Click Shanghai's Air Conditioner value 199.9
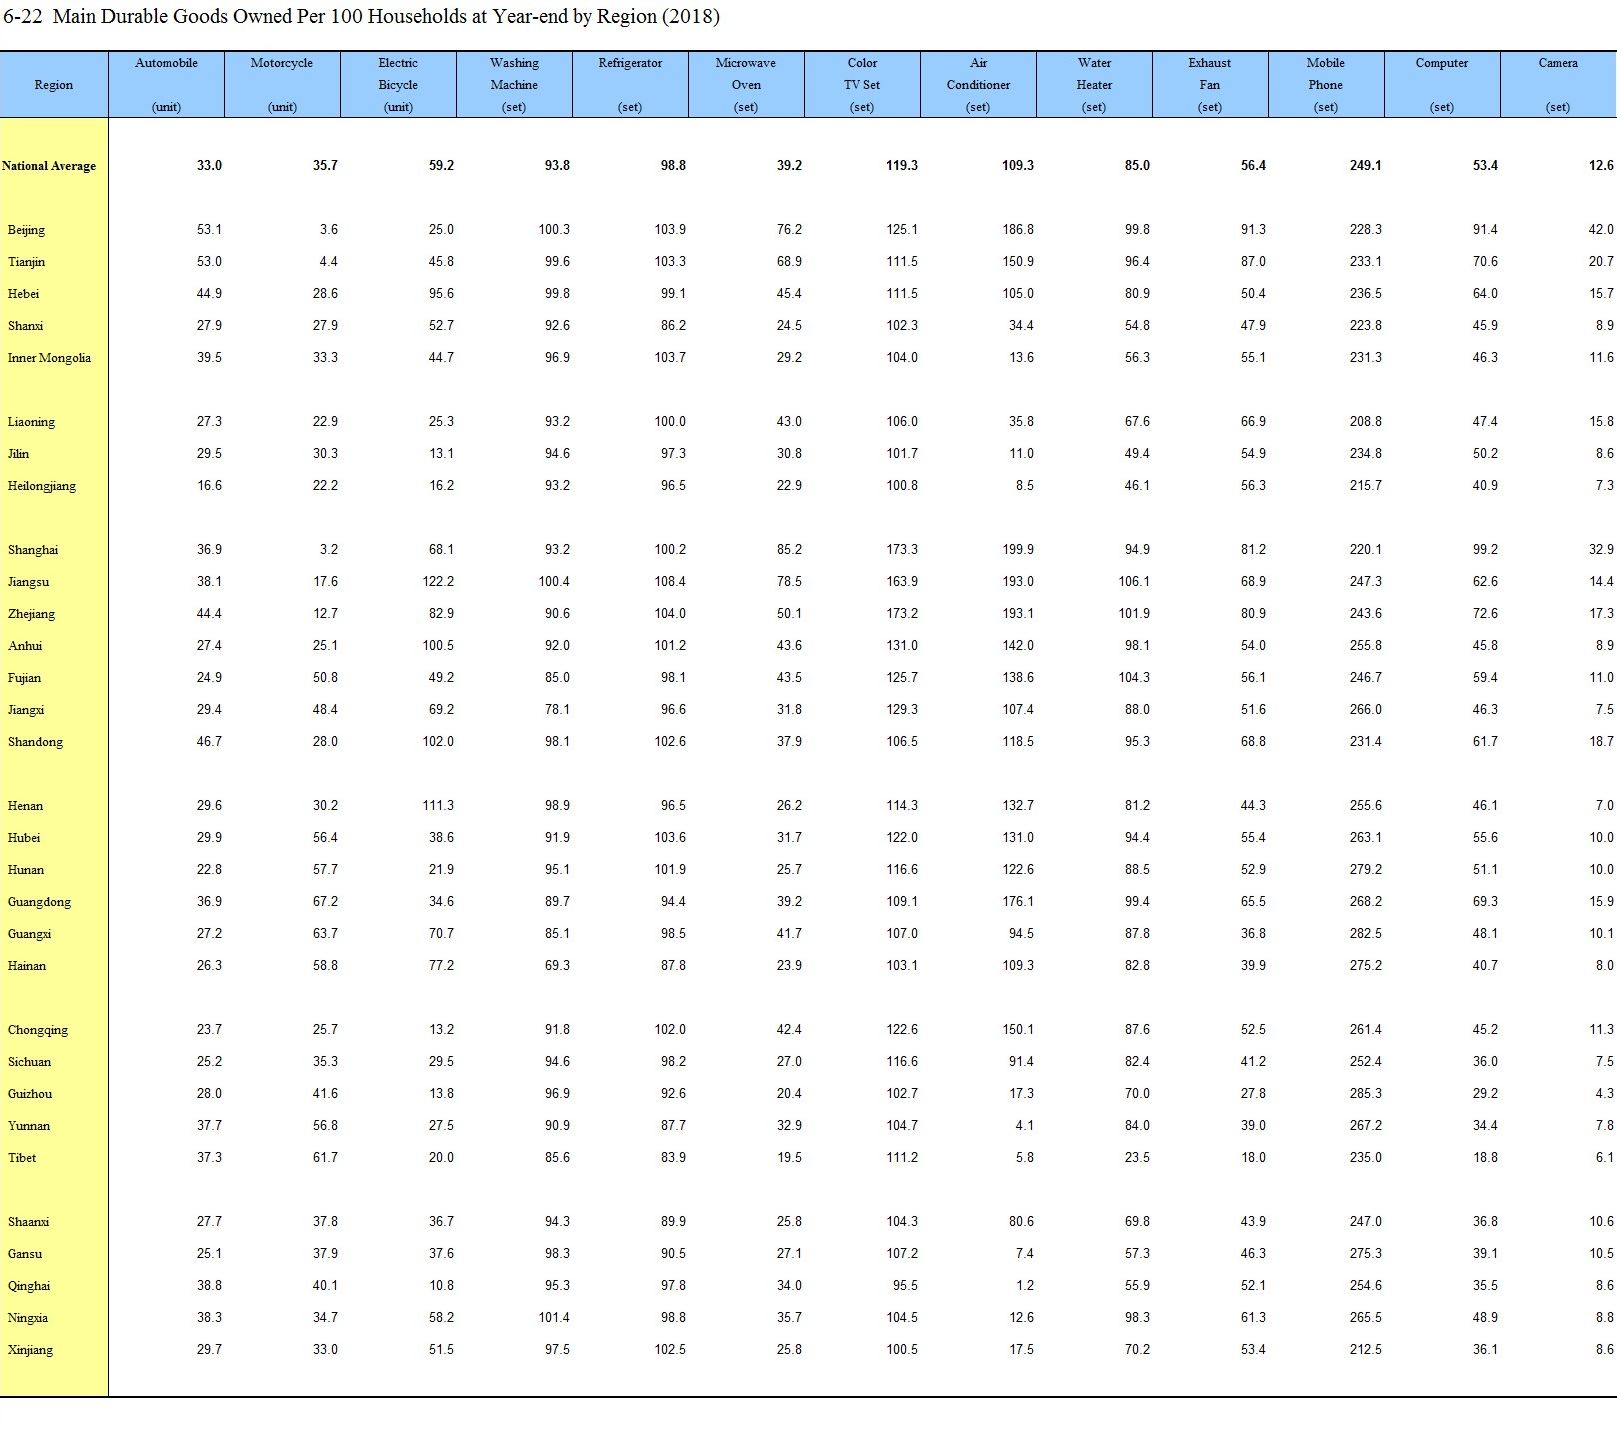This screenshot has height=1430, width=1617. tap(1018, 550)
